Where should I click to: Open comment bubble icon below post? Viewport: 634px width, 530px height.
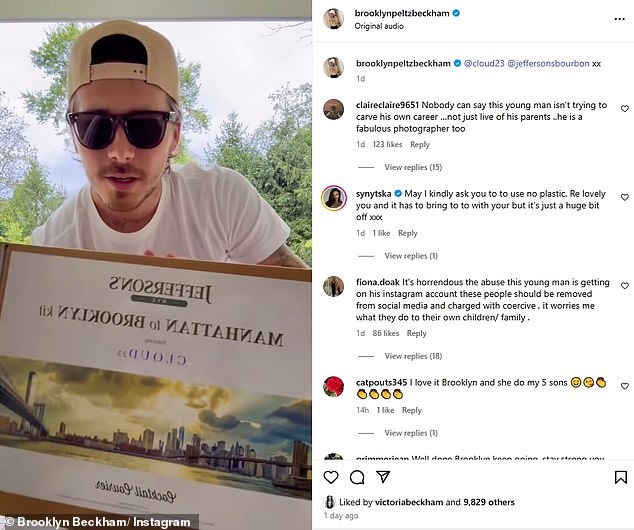[357, 477]
